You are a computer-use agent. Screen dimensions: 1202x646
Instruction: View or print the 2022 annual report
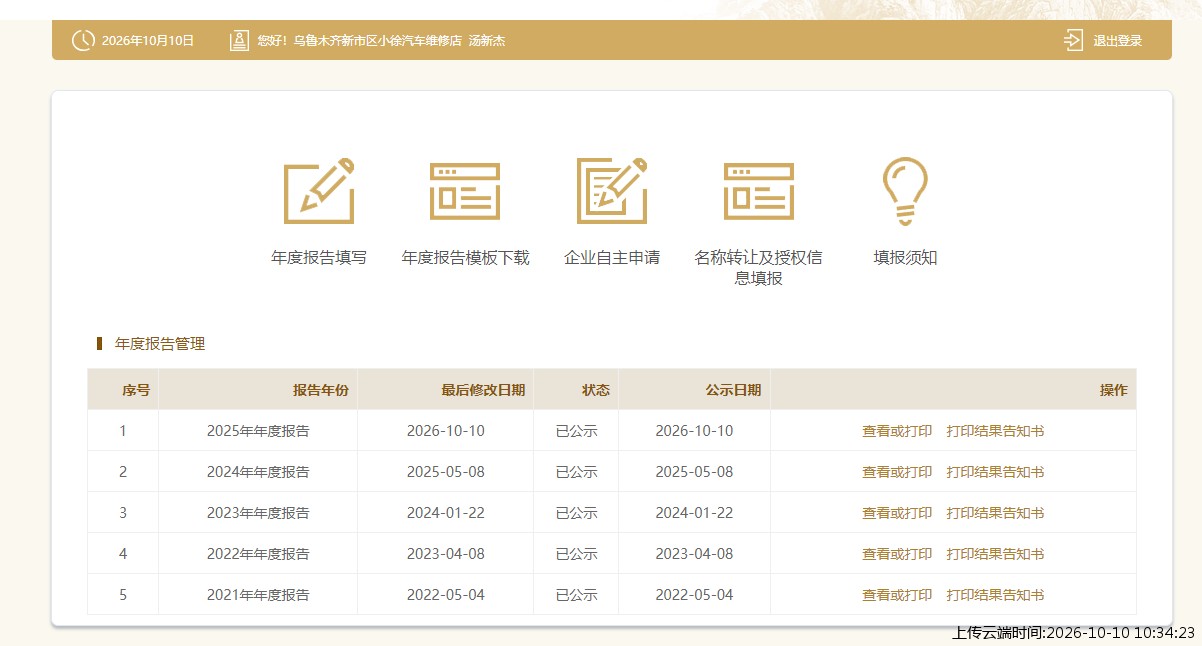pos(897,554)
